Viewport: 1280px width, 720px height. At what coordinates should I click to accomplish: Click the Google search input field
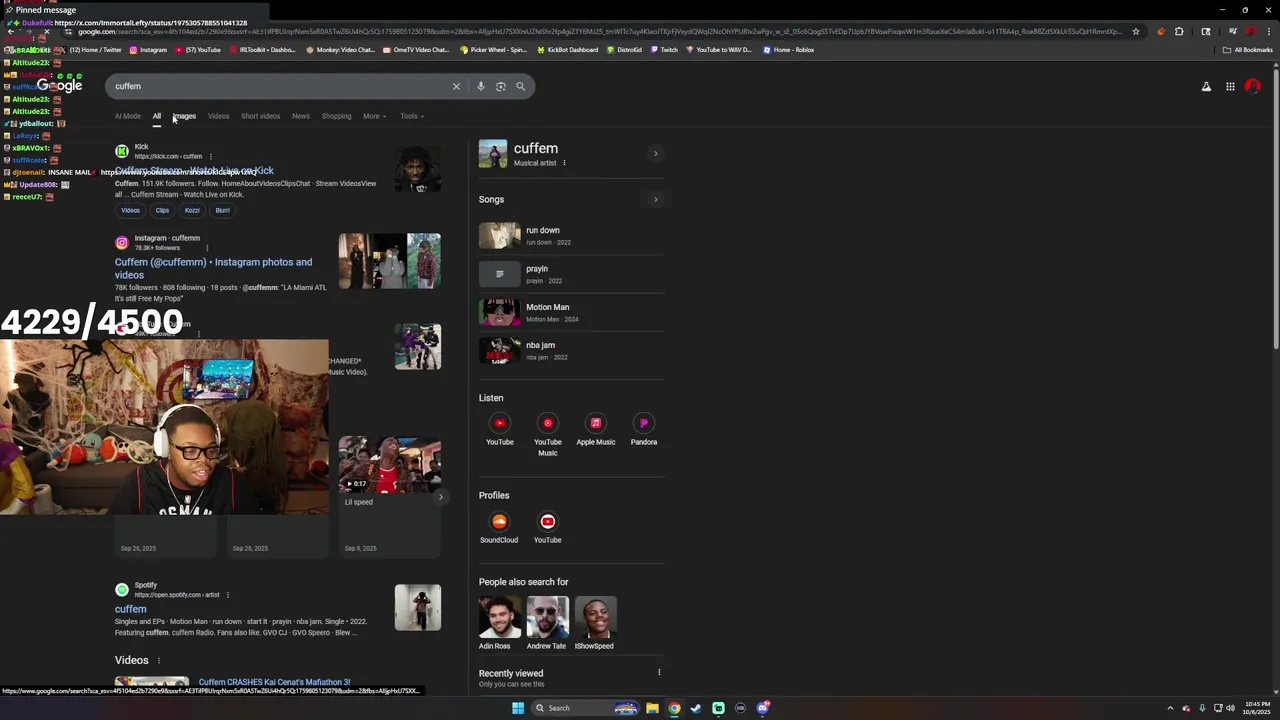coord(280,86)
